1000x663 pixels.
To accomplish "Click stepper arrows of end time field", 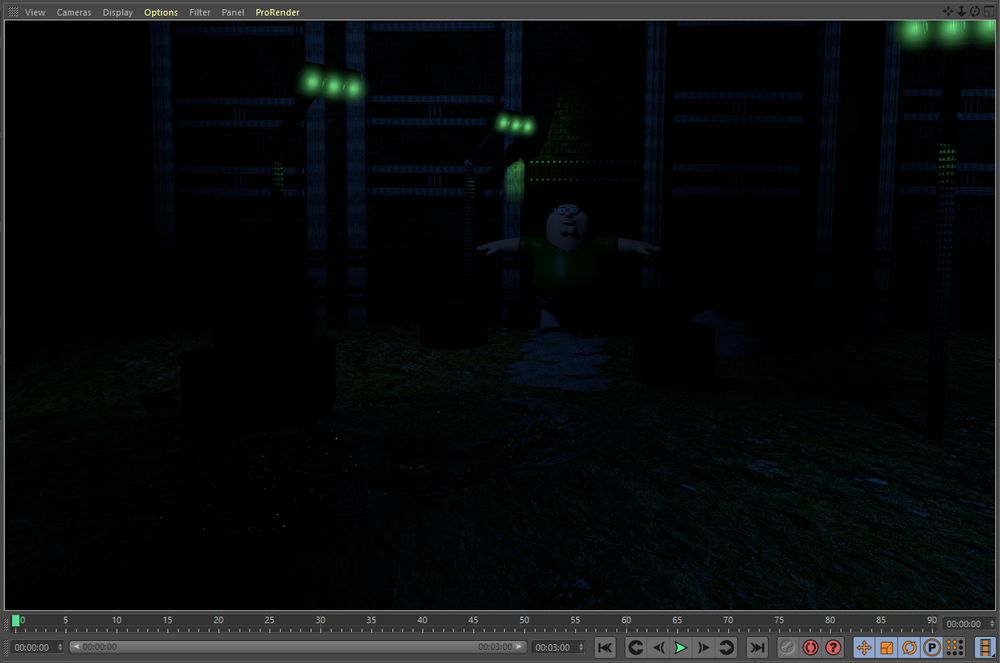I will pos(581,647).
